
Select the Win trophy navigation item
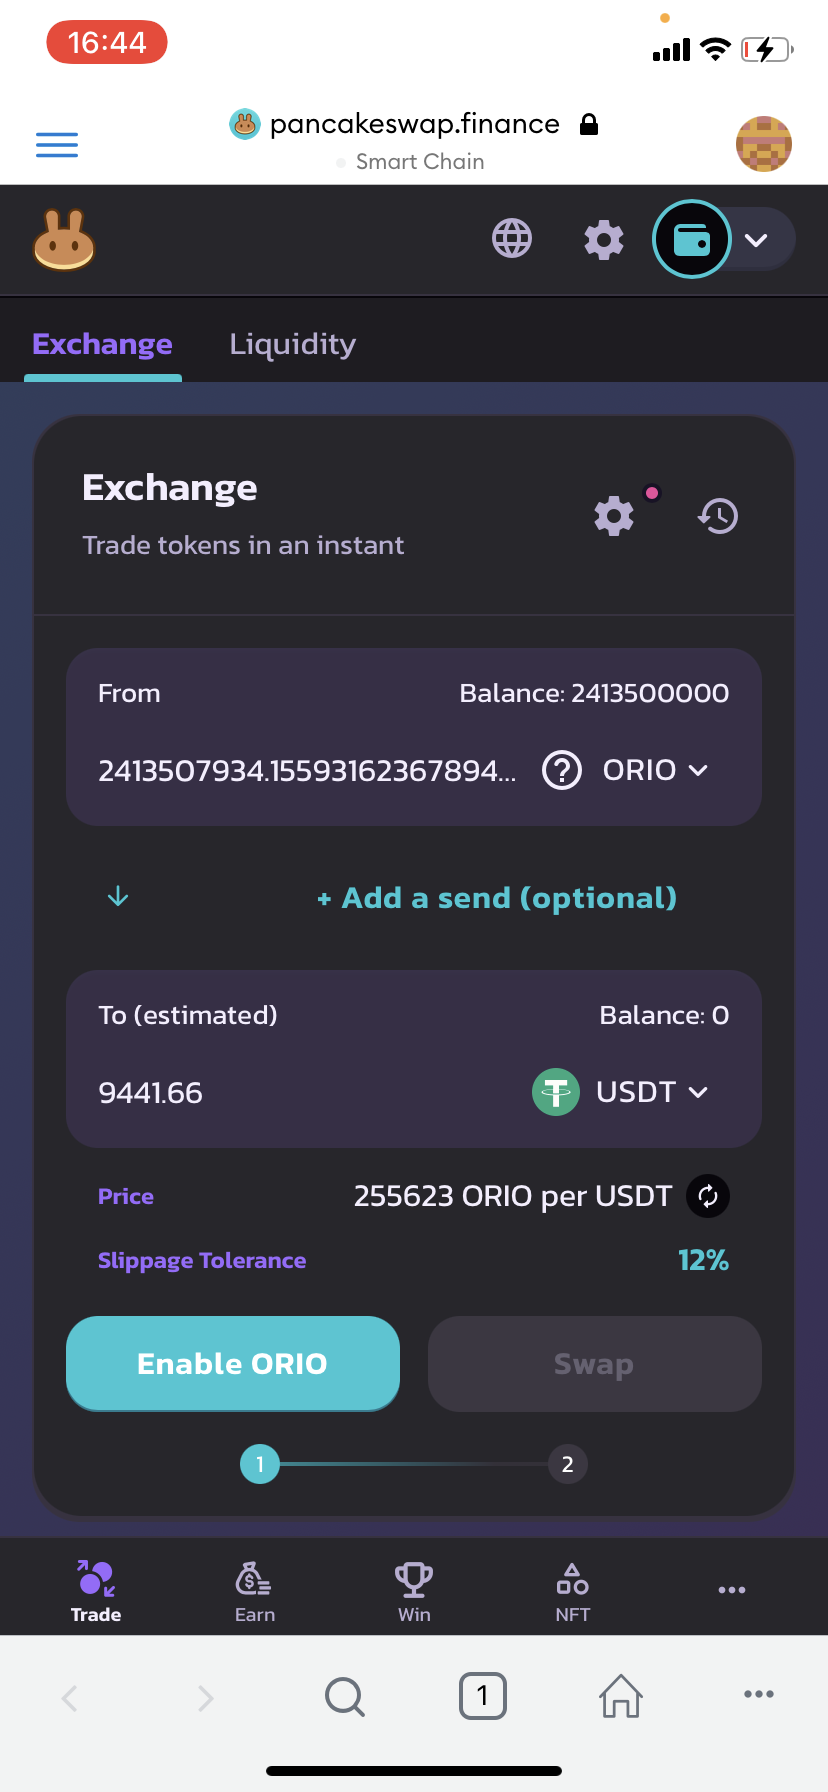click(x=414, y=1592)
